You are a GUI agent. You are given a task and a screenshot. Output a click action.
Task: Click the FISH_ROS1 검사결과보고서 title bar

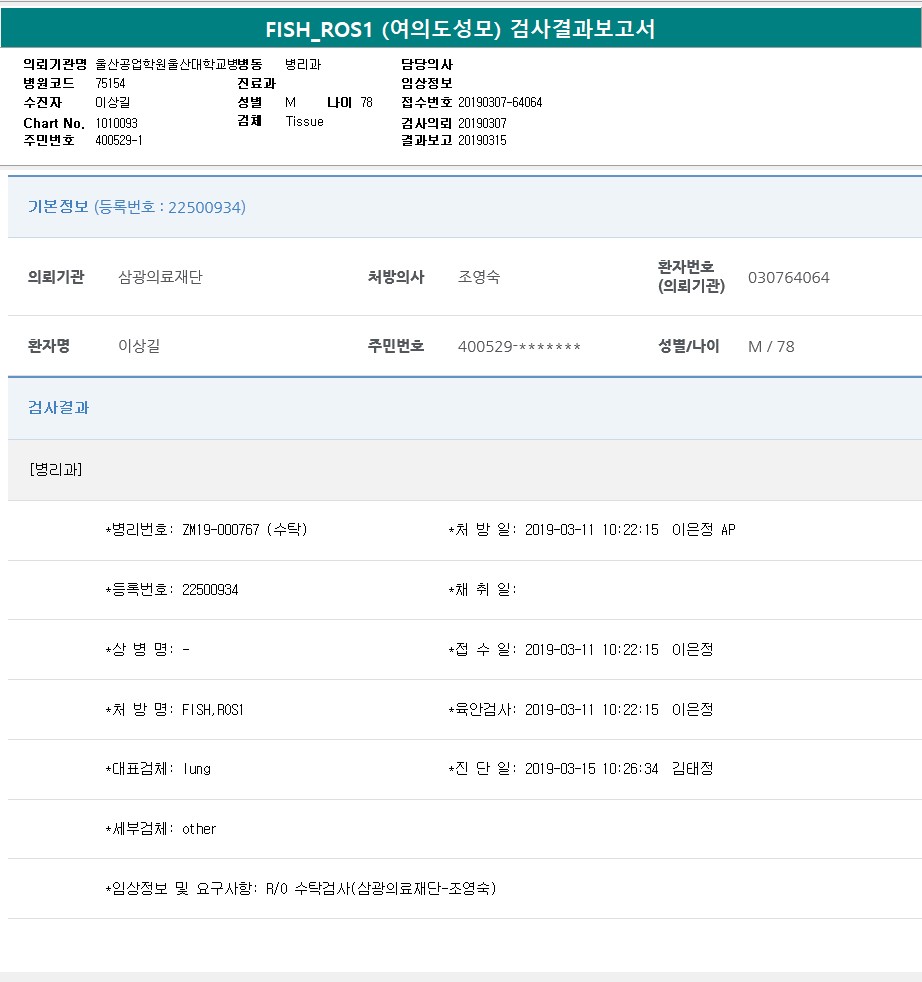(x=461, y=29)
